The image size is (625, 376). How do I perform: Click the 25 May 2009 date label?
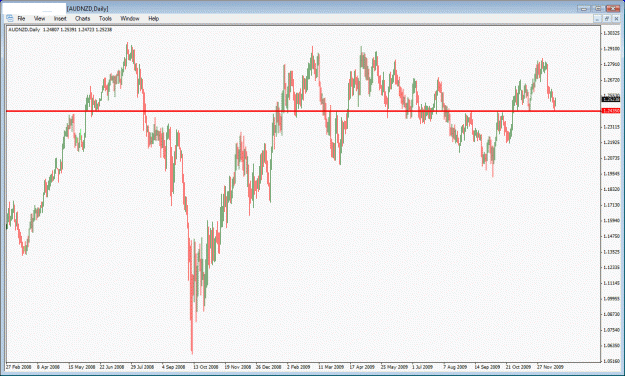(394, 367)
